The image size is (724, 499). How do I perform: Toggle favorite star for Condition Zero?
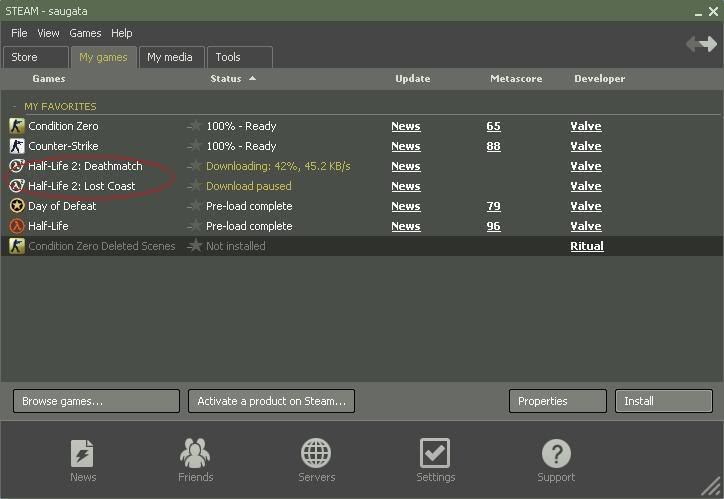click(x=196, y=126)
